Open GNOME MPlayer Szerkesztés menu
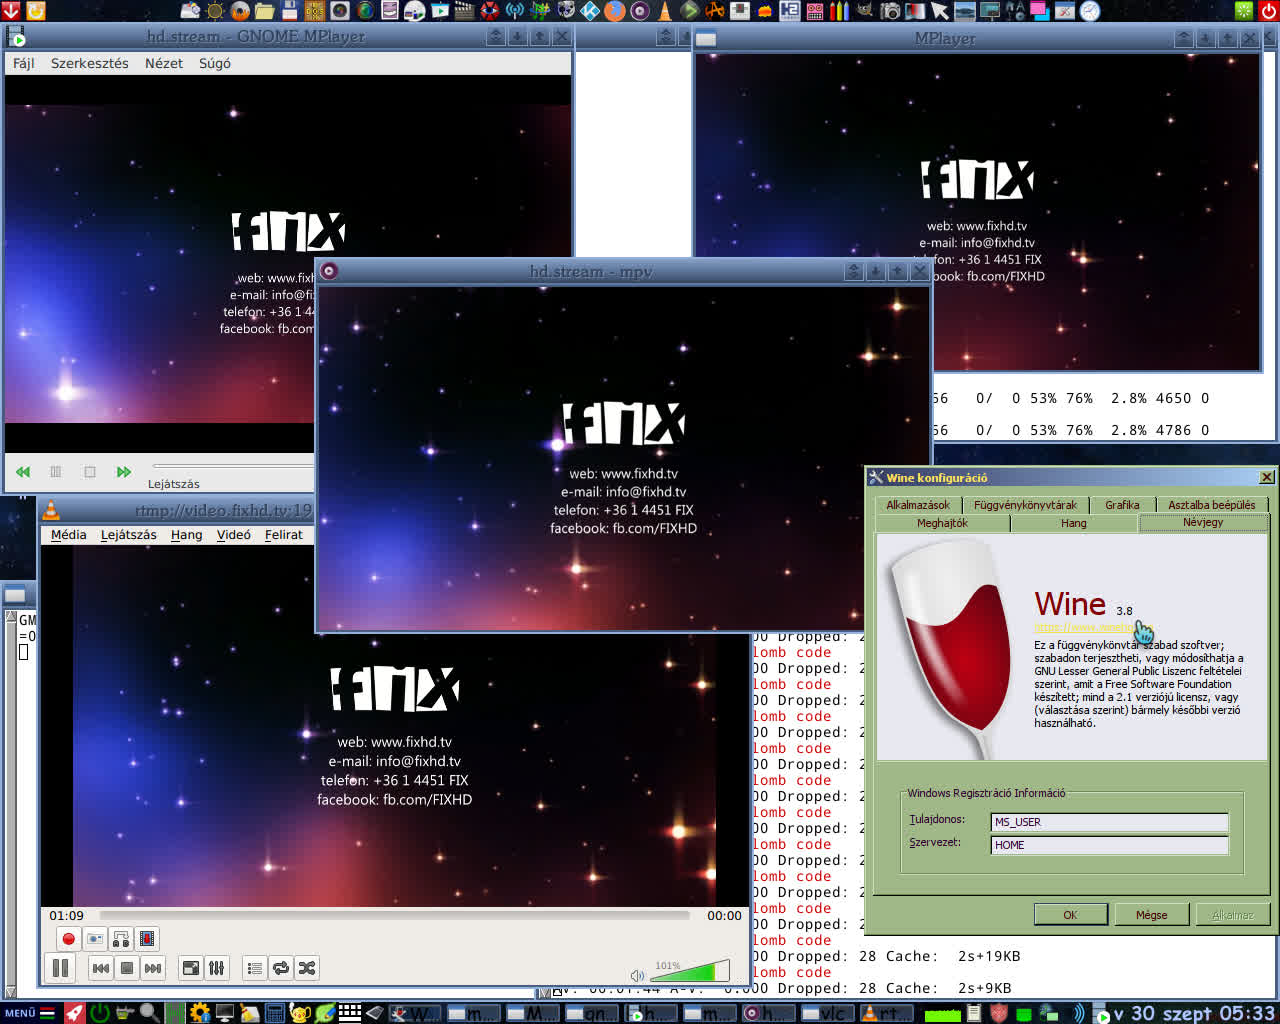 click(90, 63)
